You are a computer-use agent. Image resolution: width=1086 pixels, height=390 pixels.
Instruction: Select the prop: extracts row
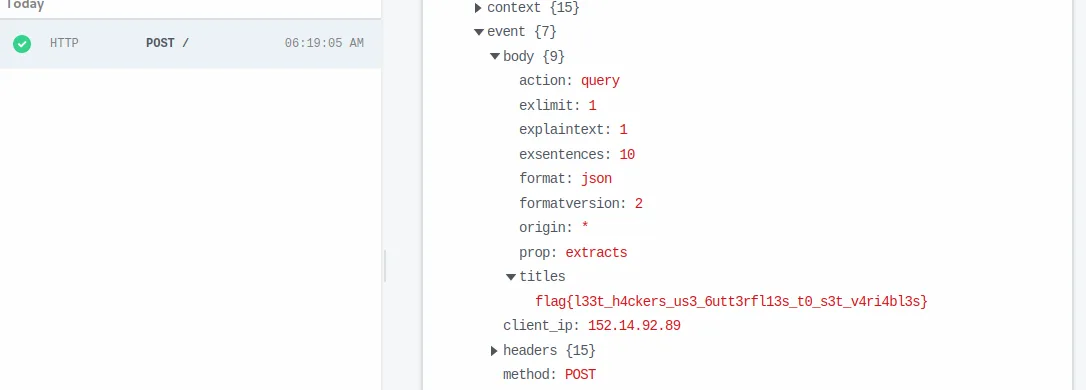[x=573, y=252]
